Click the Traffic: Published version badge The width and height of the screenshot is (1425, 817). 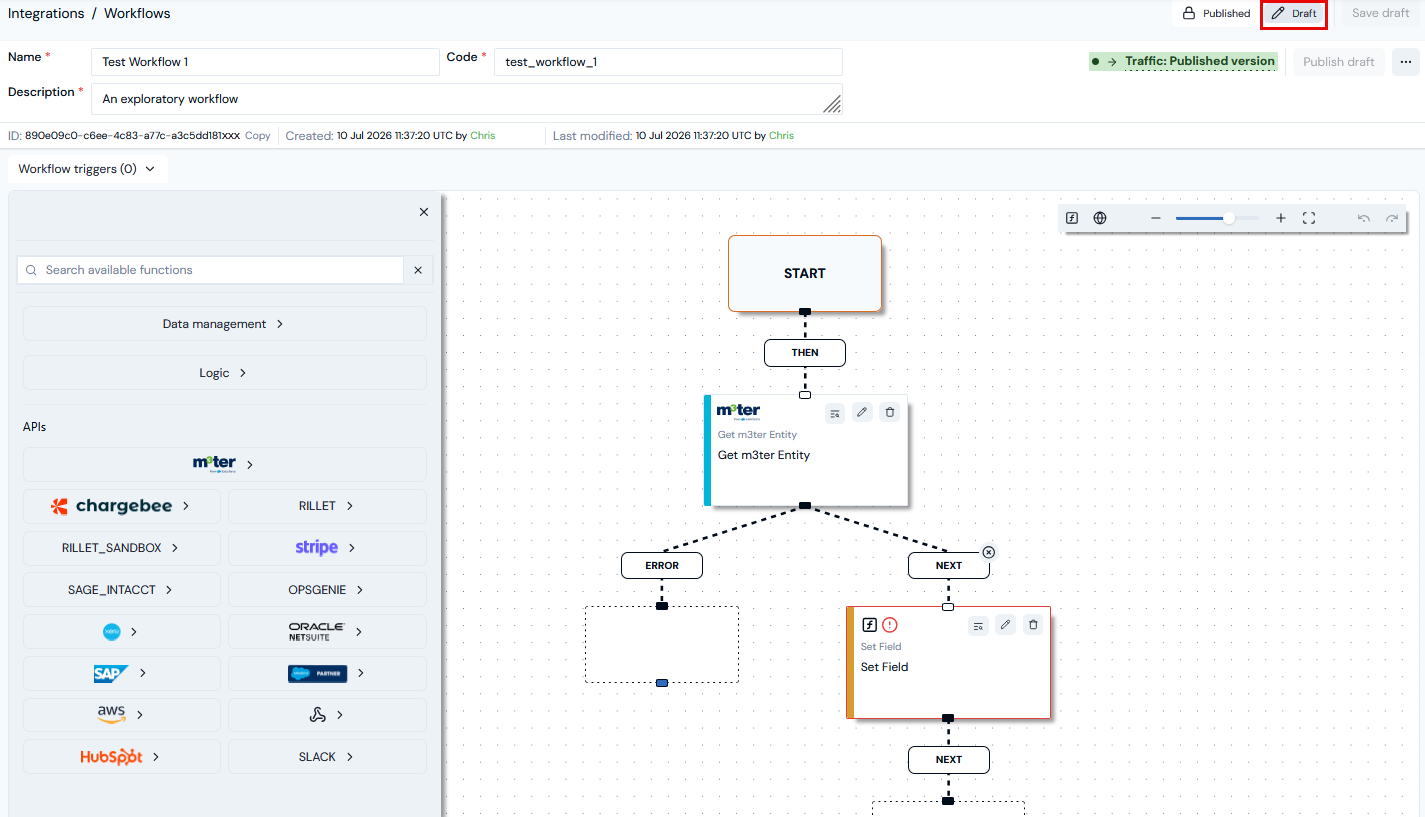click(x=1184, y=61)
